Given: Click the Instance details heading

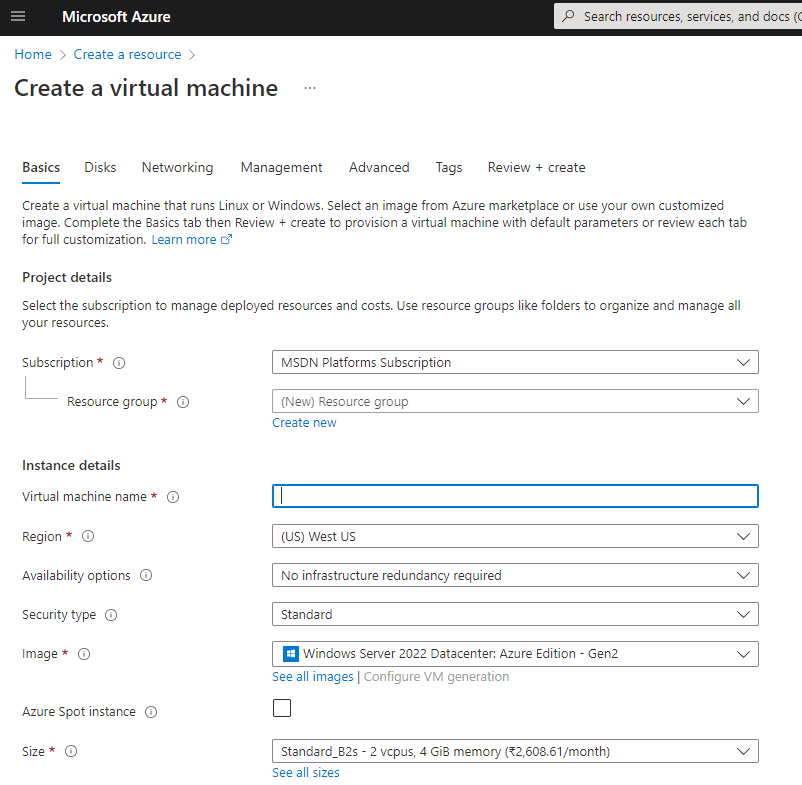Looking at the screenshot, I should pyautogui.click(x=71, y=465).
